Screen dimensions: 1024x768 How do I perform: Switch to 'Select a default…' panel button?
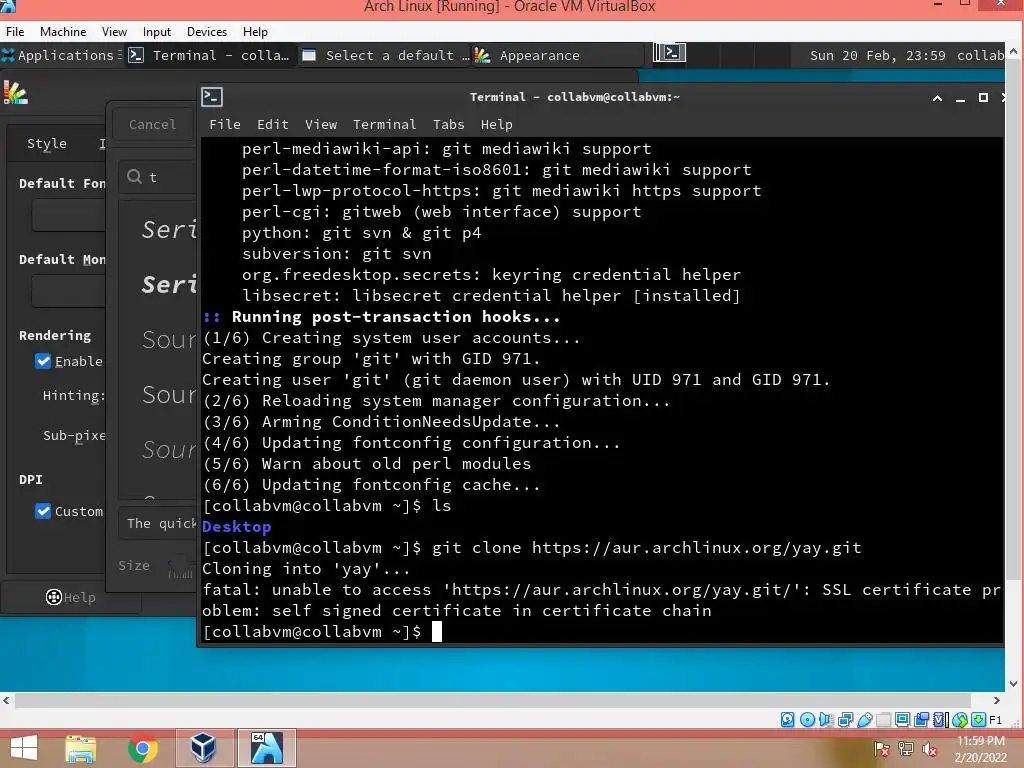pos(386,56)
